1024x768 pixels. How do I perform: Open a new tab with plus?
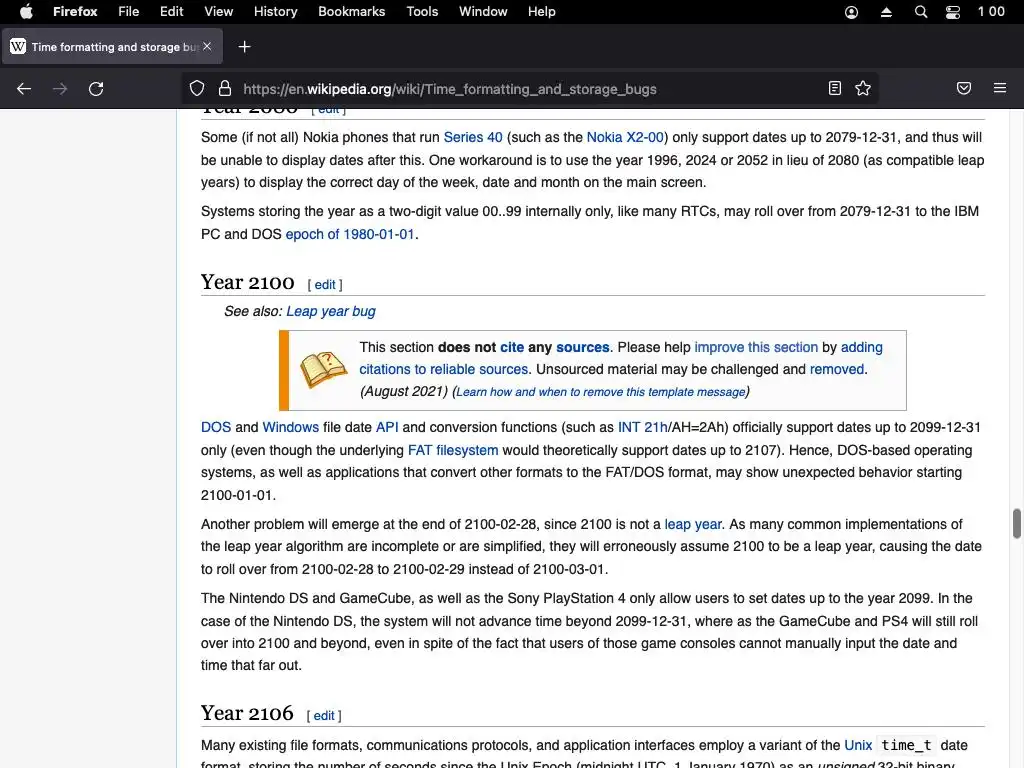244,46
